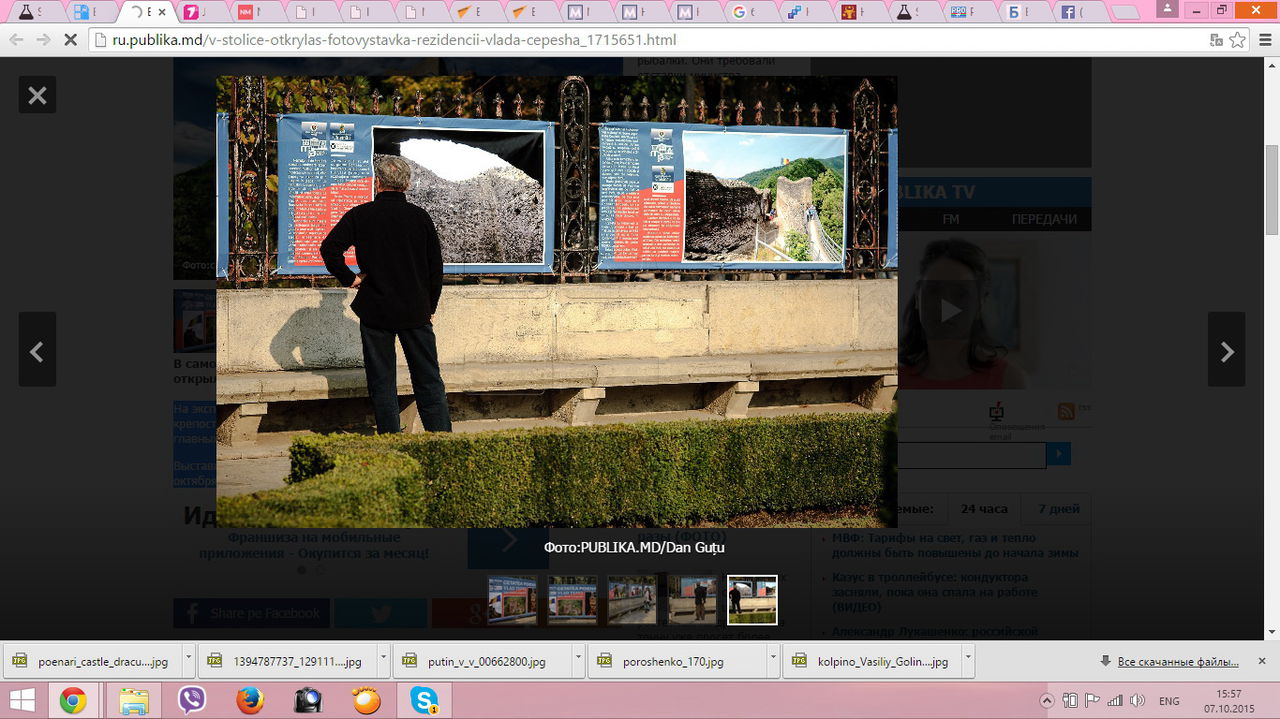This screenshot has height=719, width=1280.
Task: Expand the dropdown arrow for poroshenko_170.jpg
Action: pyautogui.click(x=773, y=661)
